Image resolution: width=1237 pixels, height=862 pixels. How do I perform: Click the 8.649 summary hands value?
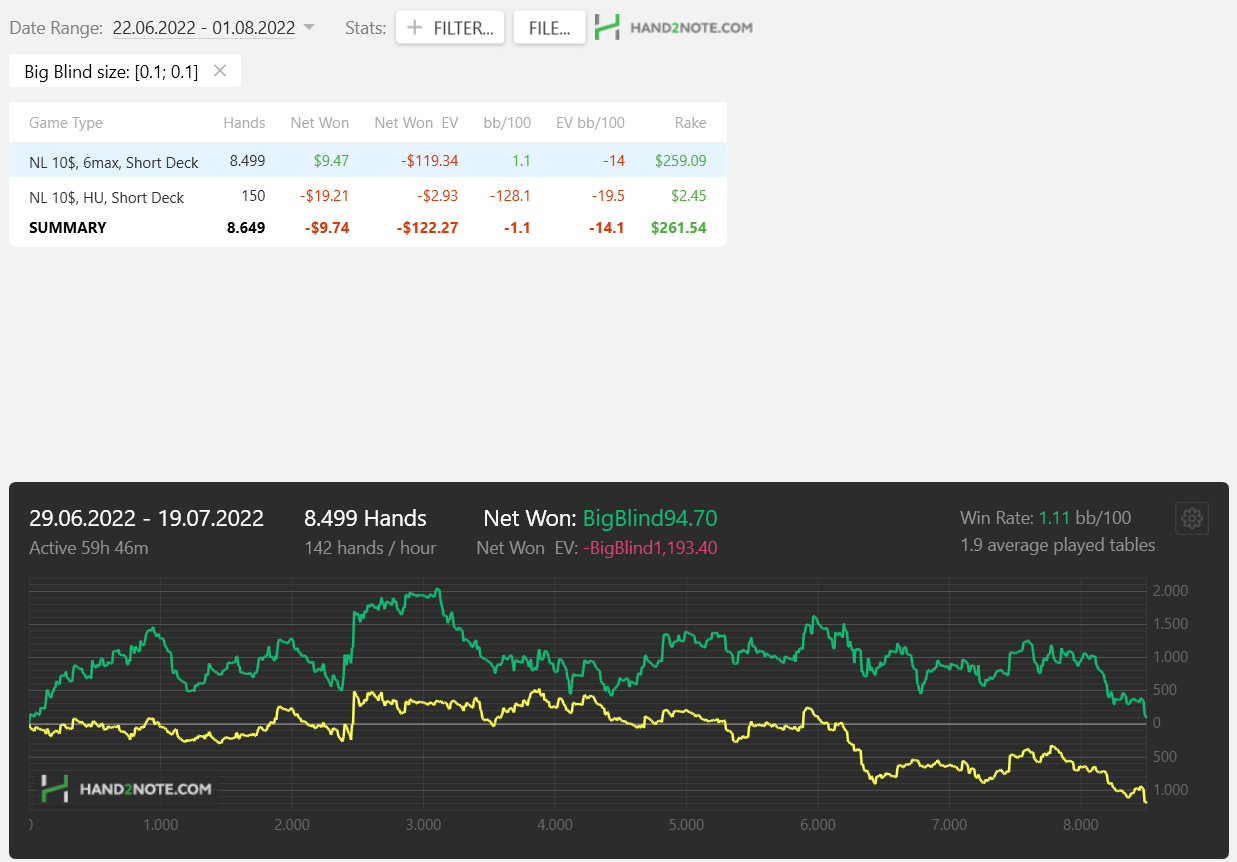pos(246,227)
